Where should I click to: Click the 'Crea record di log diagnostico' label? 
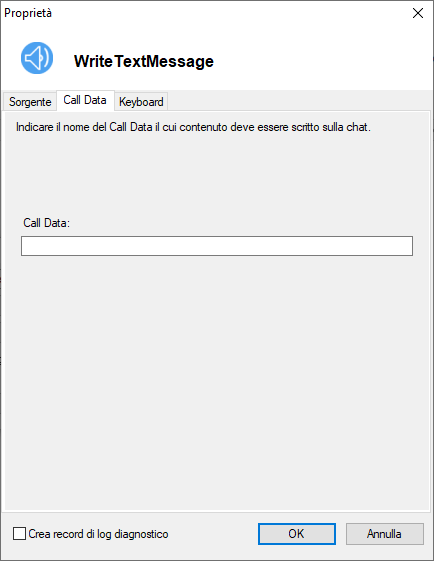pos(98,534)
